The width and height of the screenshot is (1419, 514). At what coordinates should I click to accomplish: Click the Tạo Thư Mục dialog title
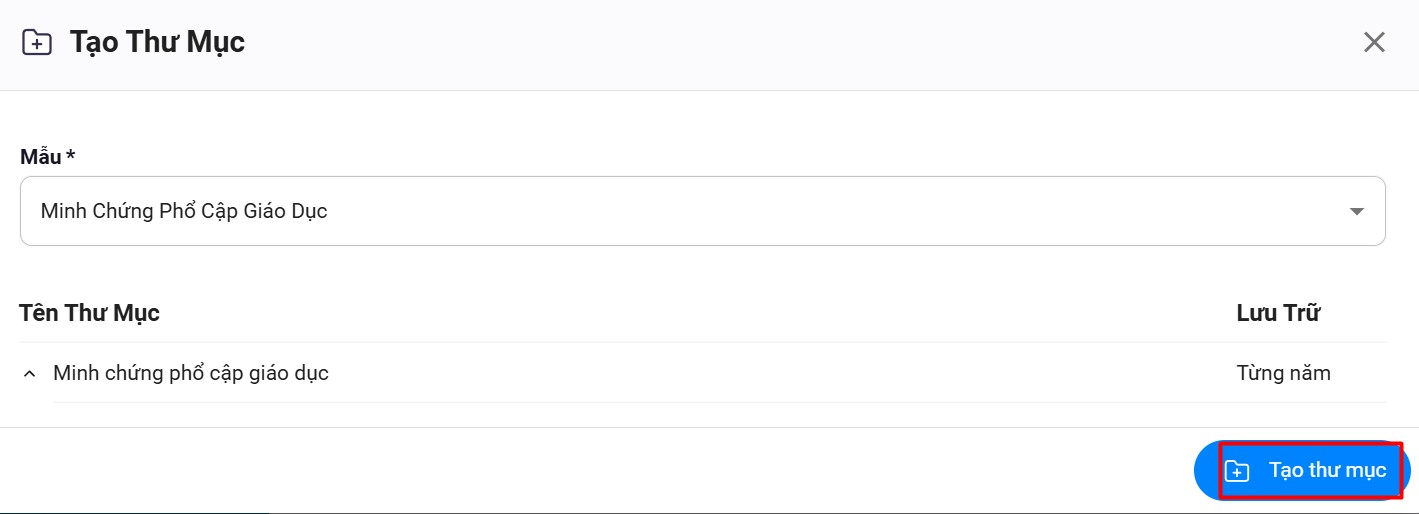click(157, 43)
